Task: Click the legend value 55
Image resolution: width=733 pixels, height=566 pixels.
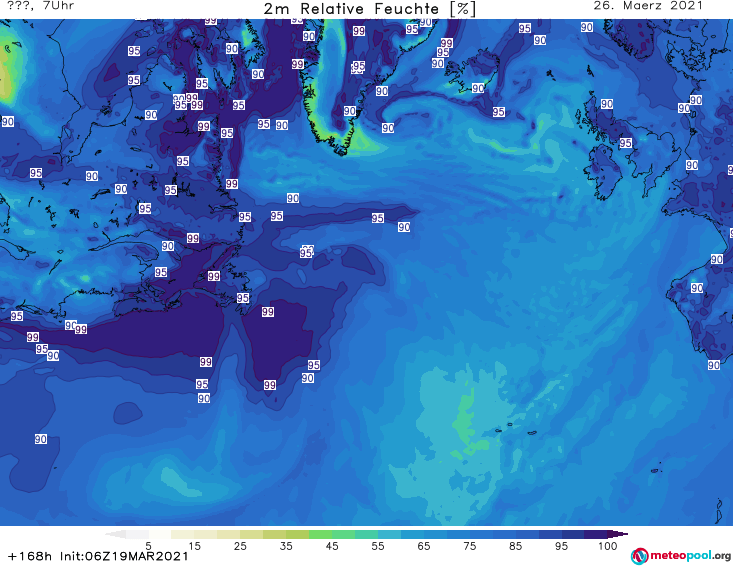Action: coord(378,546)
